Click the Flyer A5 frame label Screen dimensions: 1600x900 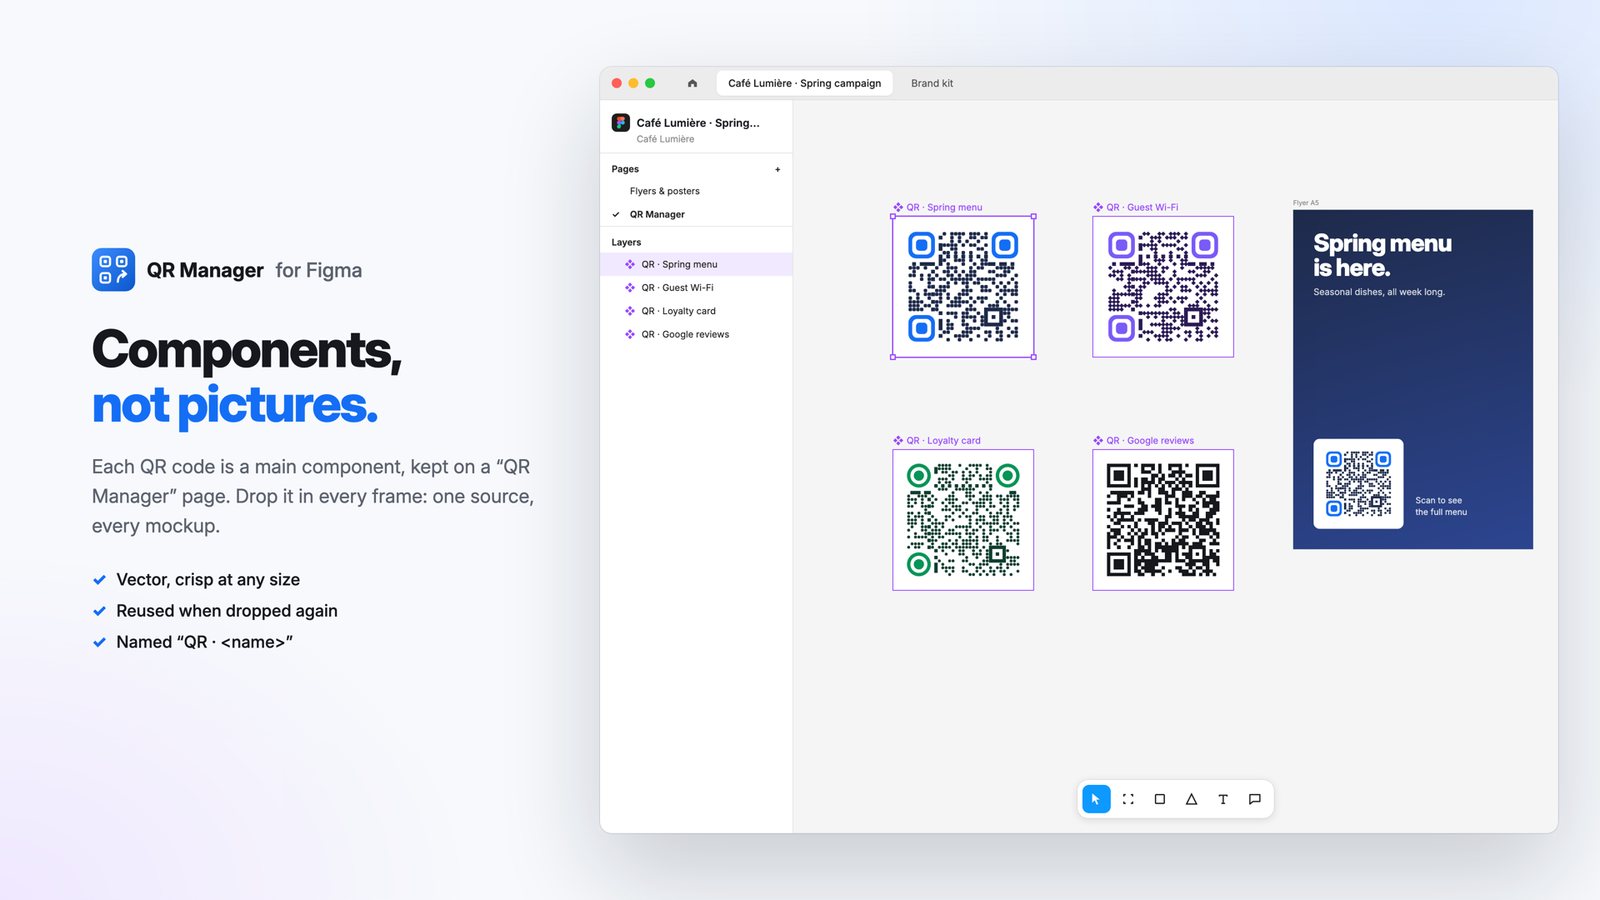pyautogui.click(x=1306, y=203)
